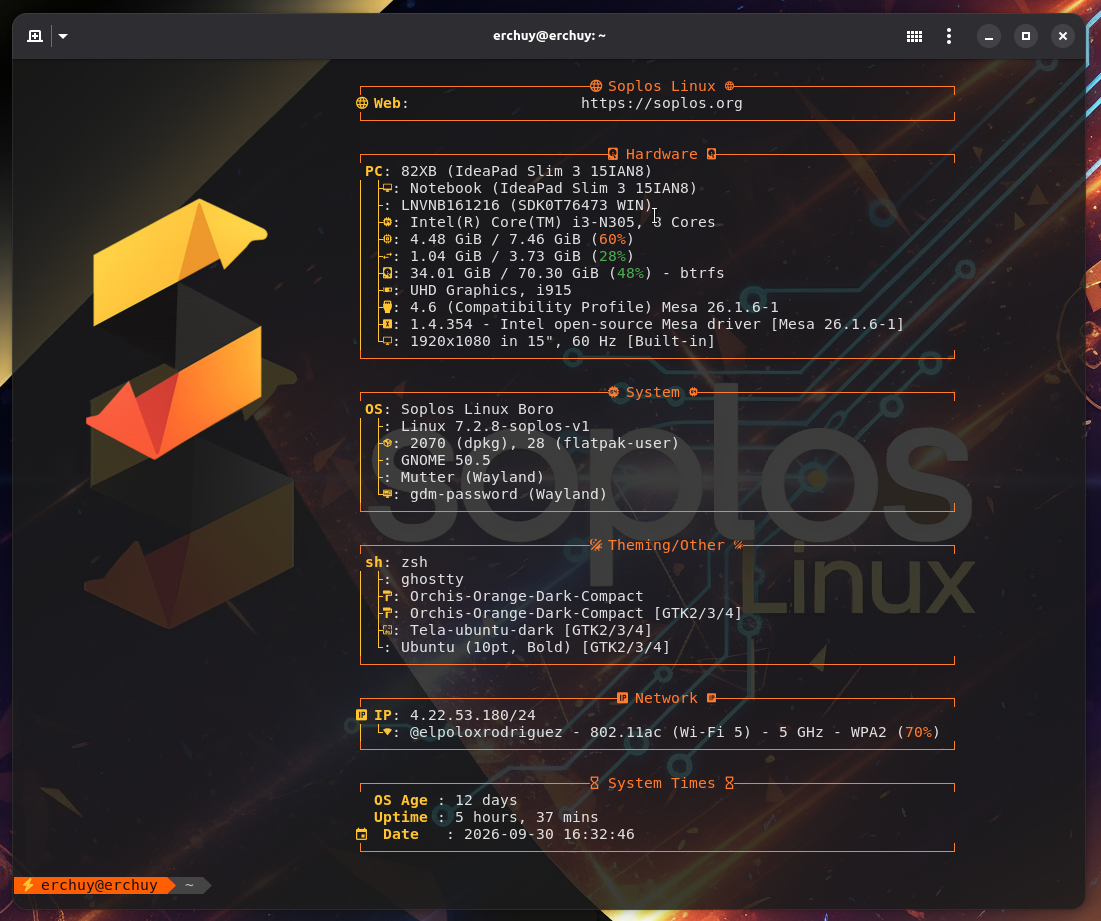The image size is (1101, 921).
Task: Click the "Hardware" section header
Action: point(661,154)
